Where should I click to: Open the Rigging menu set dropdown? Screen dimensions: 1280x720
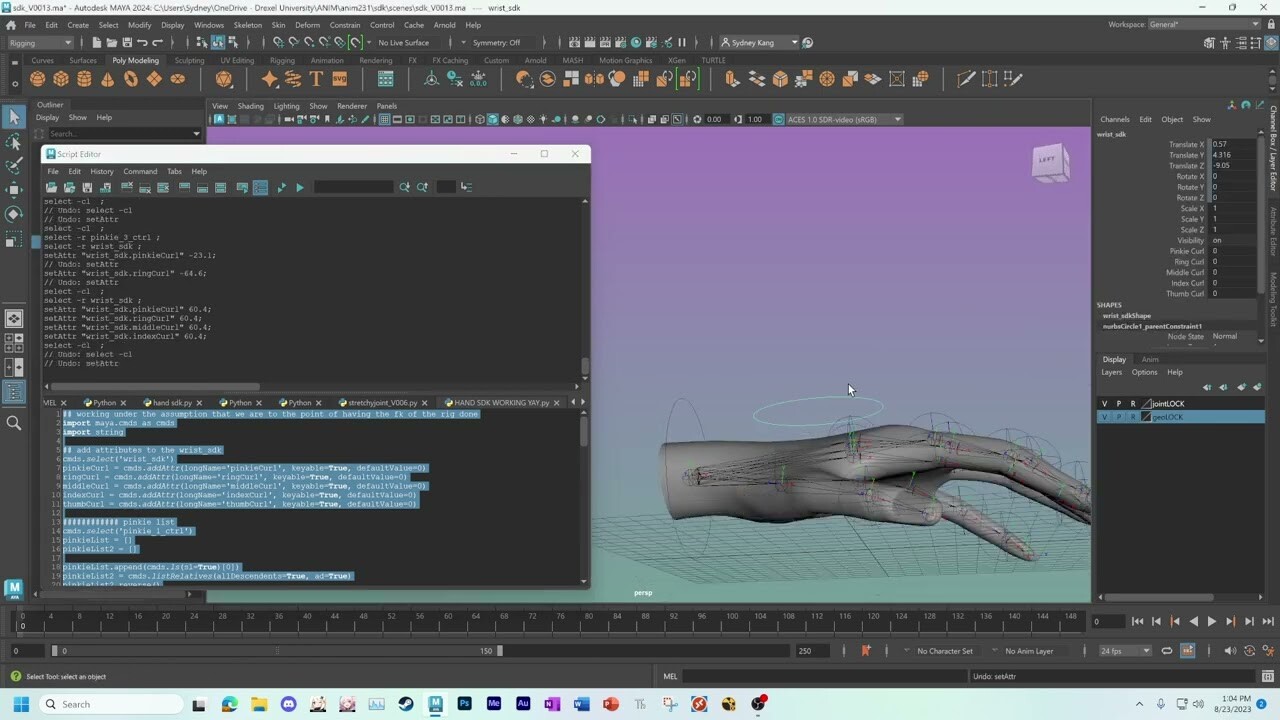point(40,43)
